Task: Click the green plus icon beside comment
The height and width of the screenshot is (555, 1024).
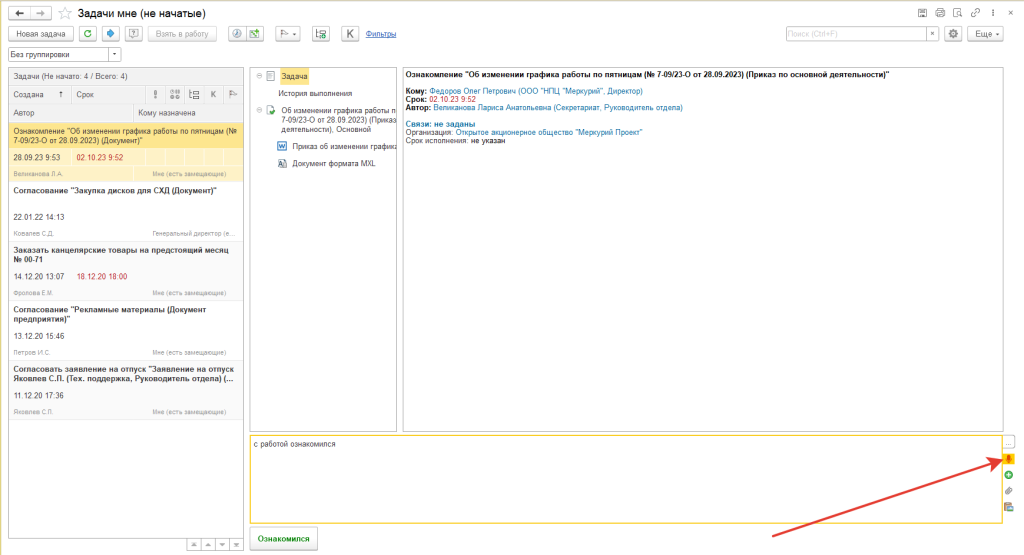Action: [x=1009, y=475]
